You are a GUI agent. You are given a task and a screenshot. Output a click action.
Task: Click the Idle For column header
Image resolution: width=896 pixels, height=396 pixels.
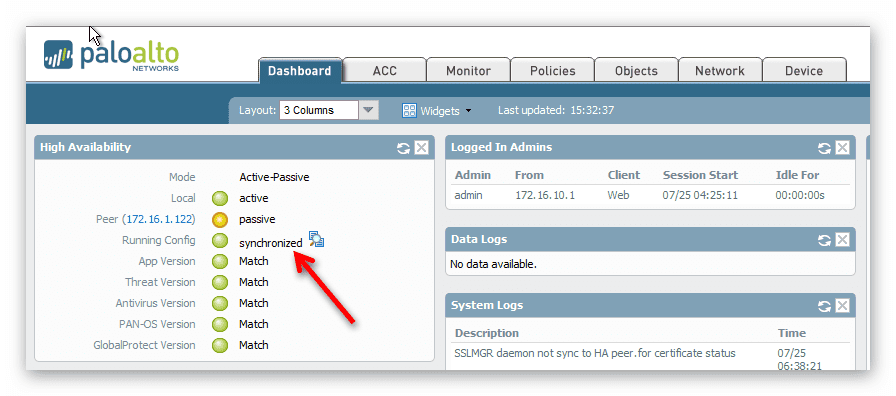797,175
